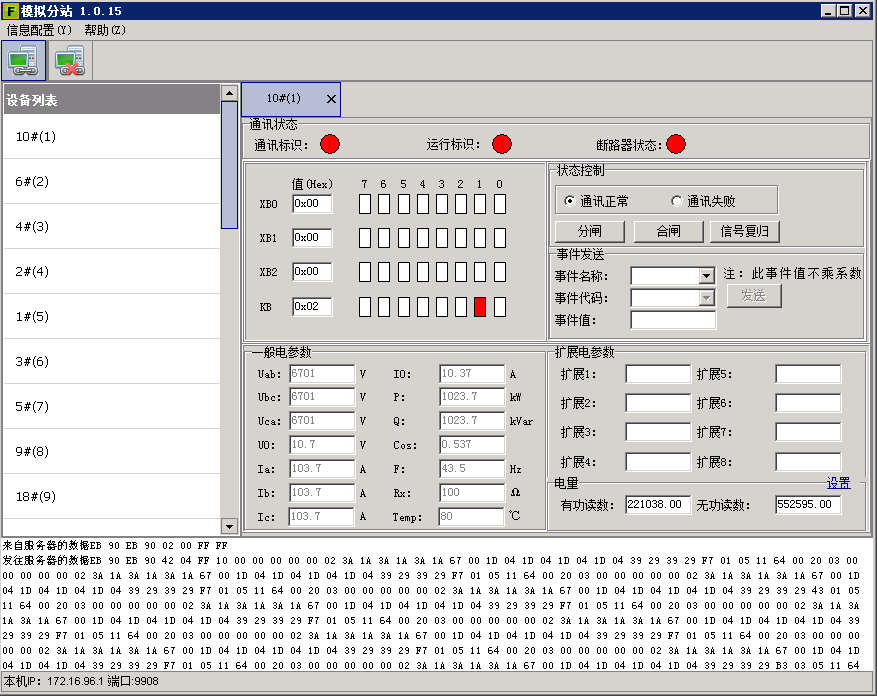Image resolution: width=877 pixels, height=696 pixels.
Task: Click the device list scroll down arrow
Action: pyautogui.click(x=229, y=526)
